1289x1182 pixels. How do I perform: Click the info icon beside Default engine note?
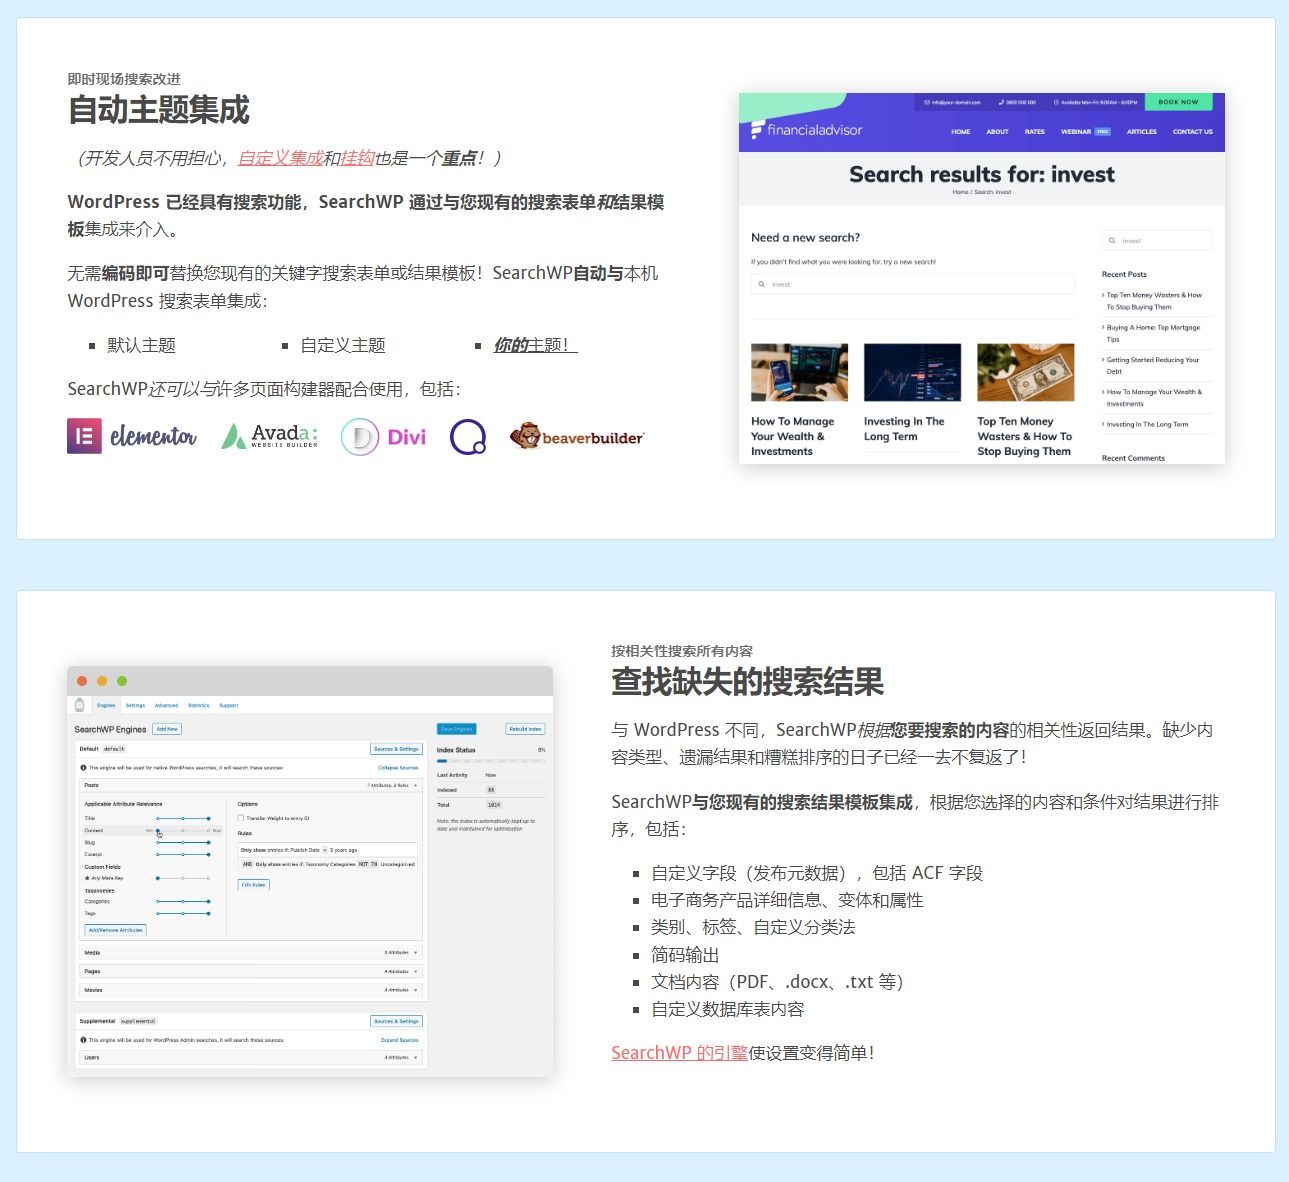point(83,768)
